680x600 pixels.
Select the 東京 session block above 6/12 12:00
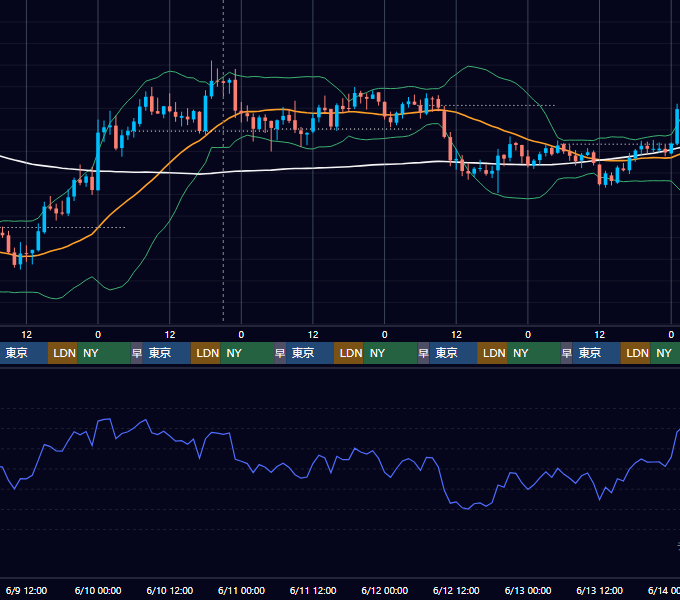[x=453, y=353]
